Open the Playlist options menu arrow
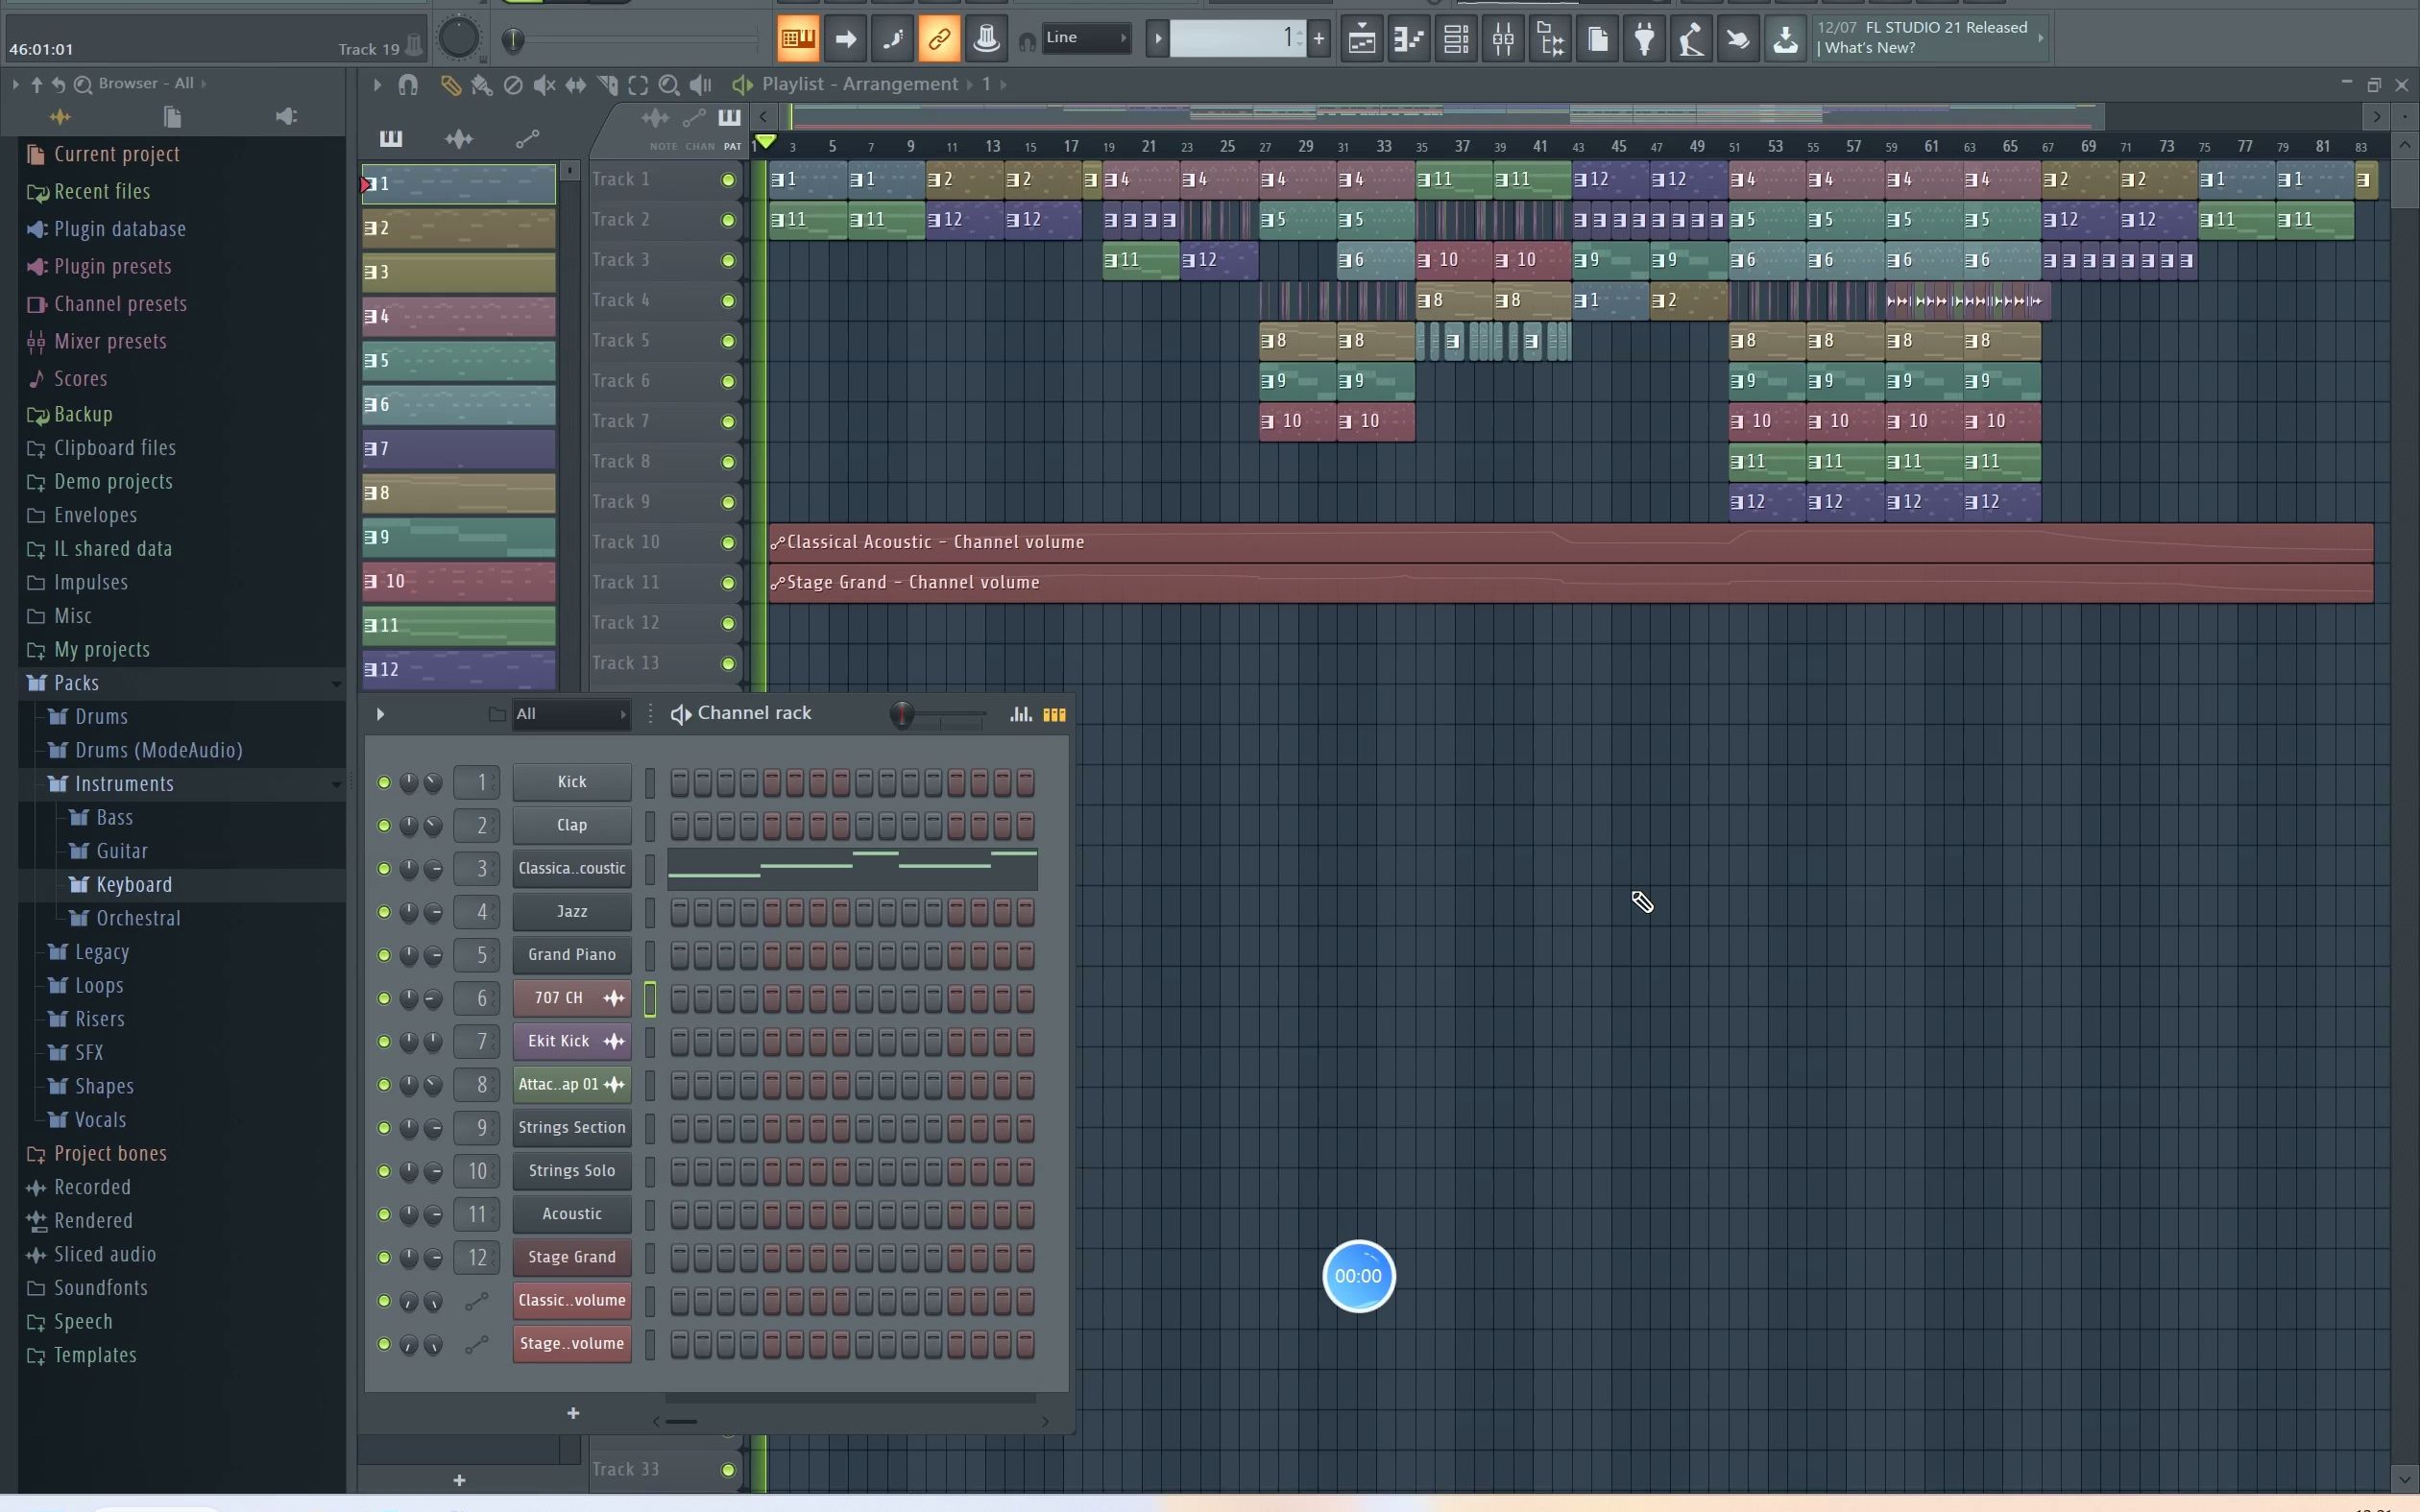This screenshot has height=1512, width=2420. pos(377,85)
